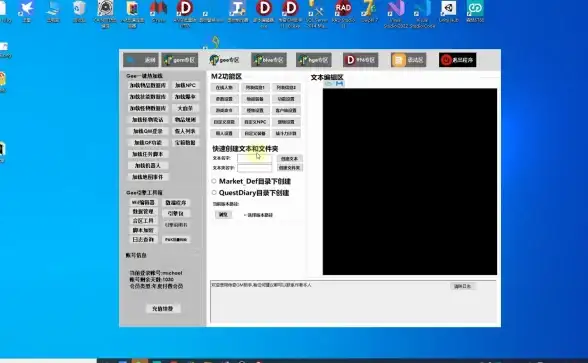Open the Wil编辑器 tool
This screenshot has height=363, width=588.
[x=143, y=202]
